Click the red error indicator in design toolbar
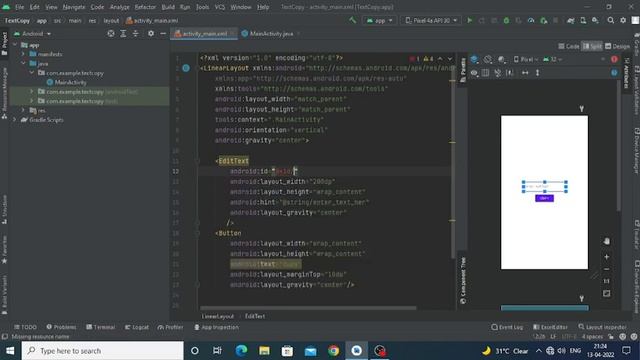 pyautogui.click(x=614, y=60)
